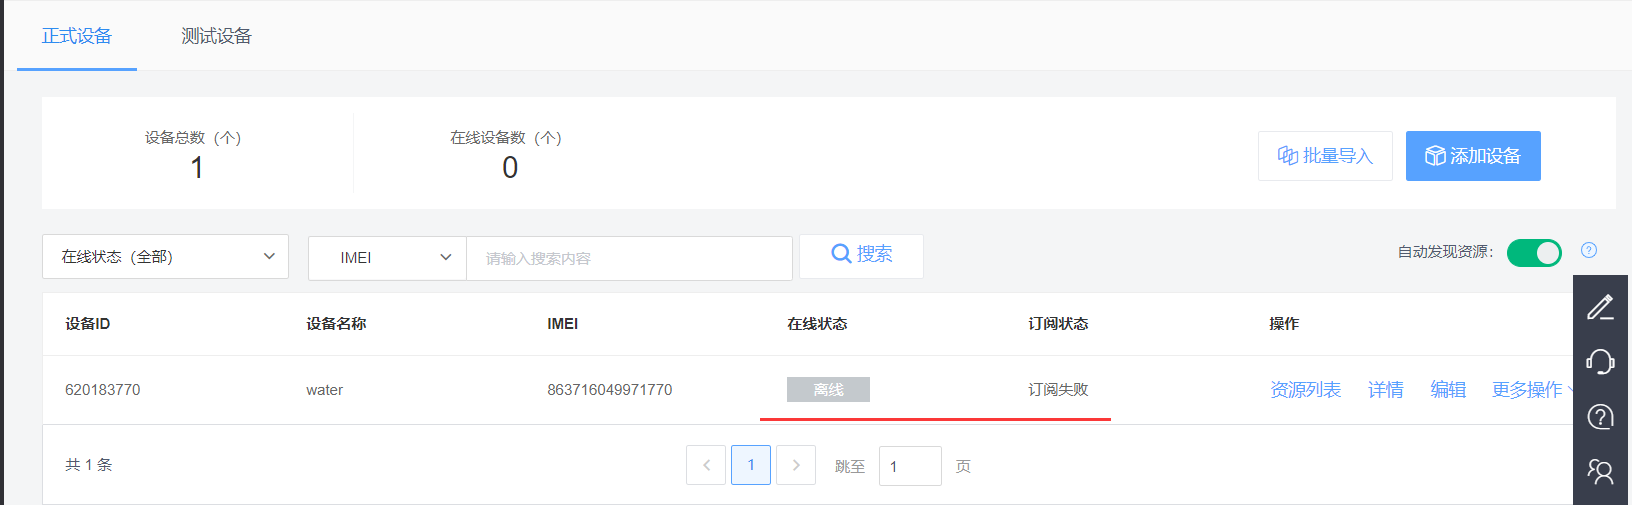
Task: Expand the 在线状态（全部） dropdown
Action: pos(165,257)
